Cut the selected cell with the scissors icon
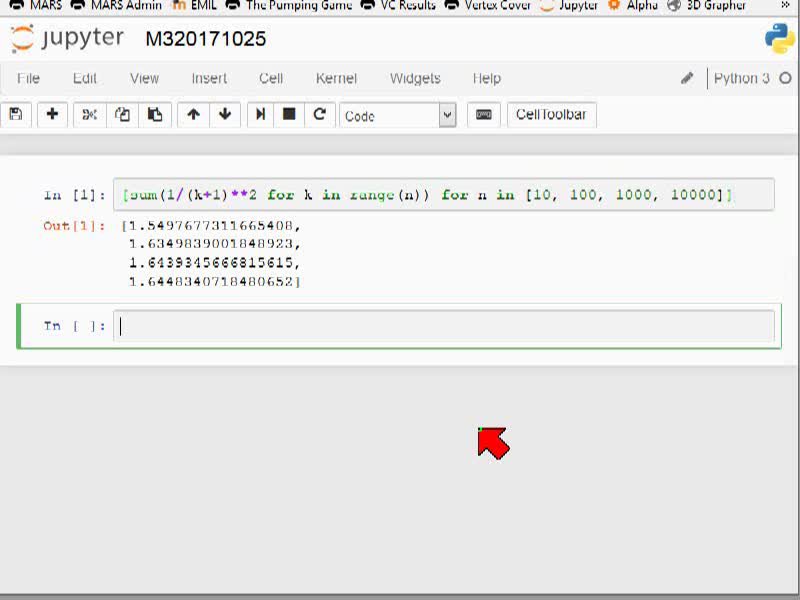The width and height of the screenshot is (800, 600). (89, 114)
